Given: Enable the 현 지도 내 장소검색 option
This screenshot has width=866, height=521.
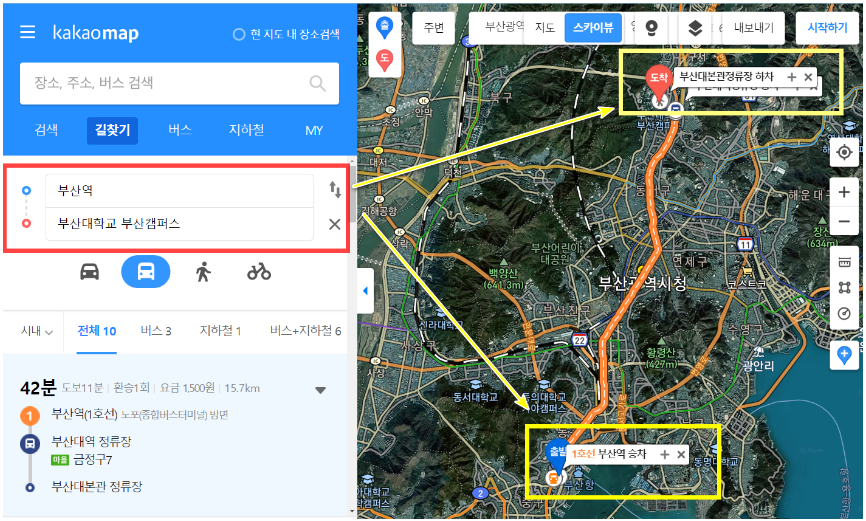Looking at the screenshot, I should [286, 34].
